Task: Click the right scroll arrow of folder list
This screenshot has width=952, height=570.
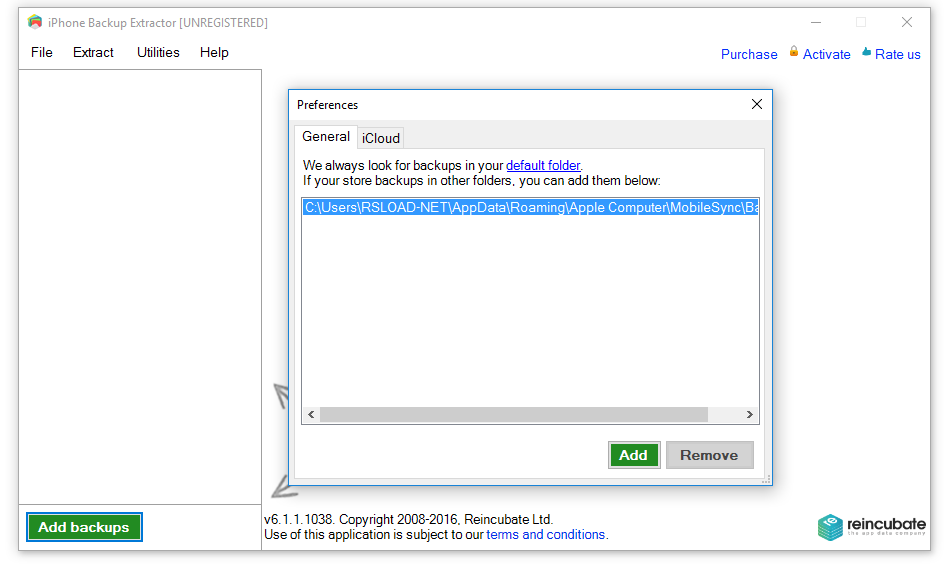Action: point(749,415)
